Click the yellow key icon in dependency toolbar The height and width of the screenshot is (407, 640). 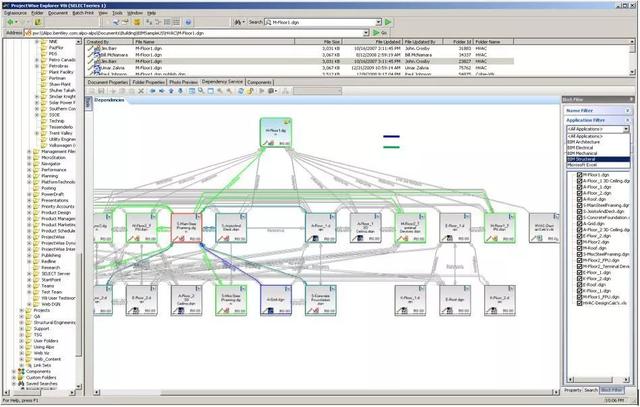[250, 91]
